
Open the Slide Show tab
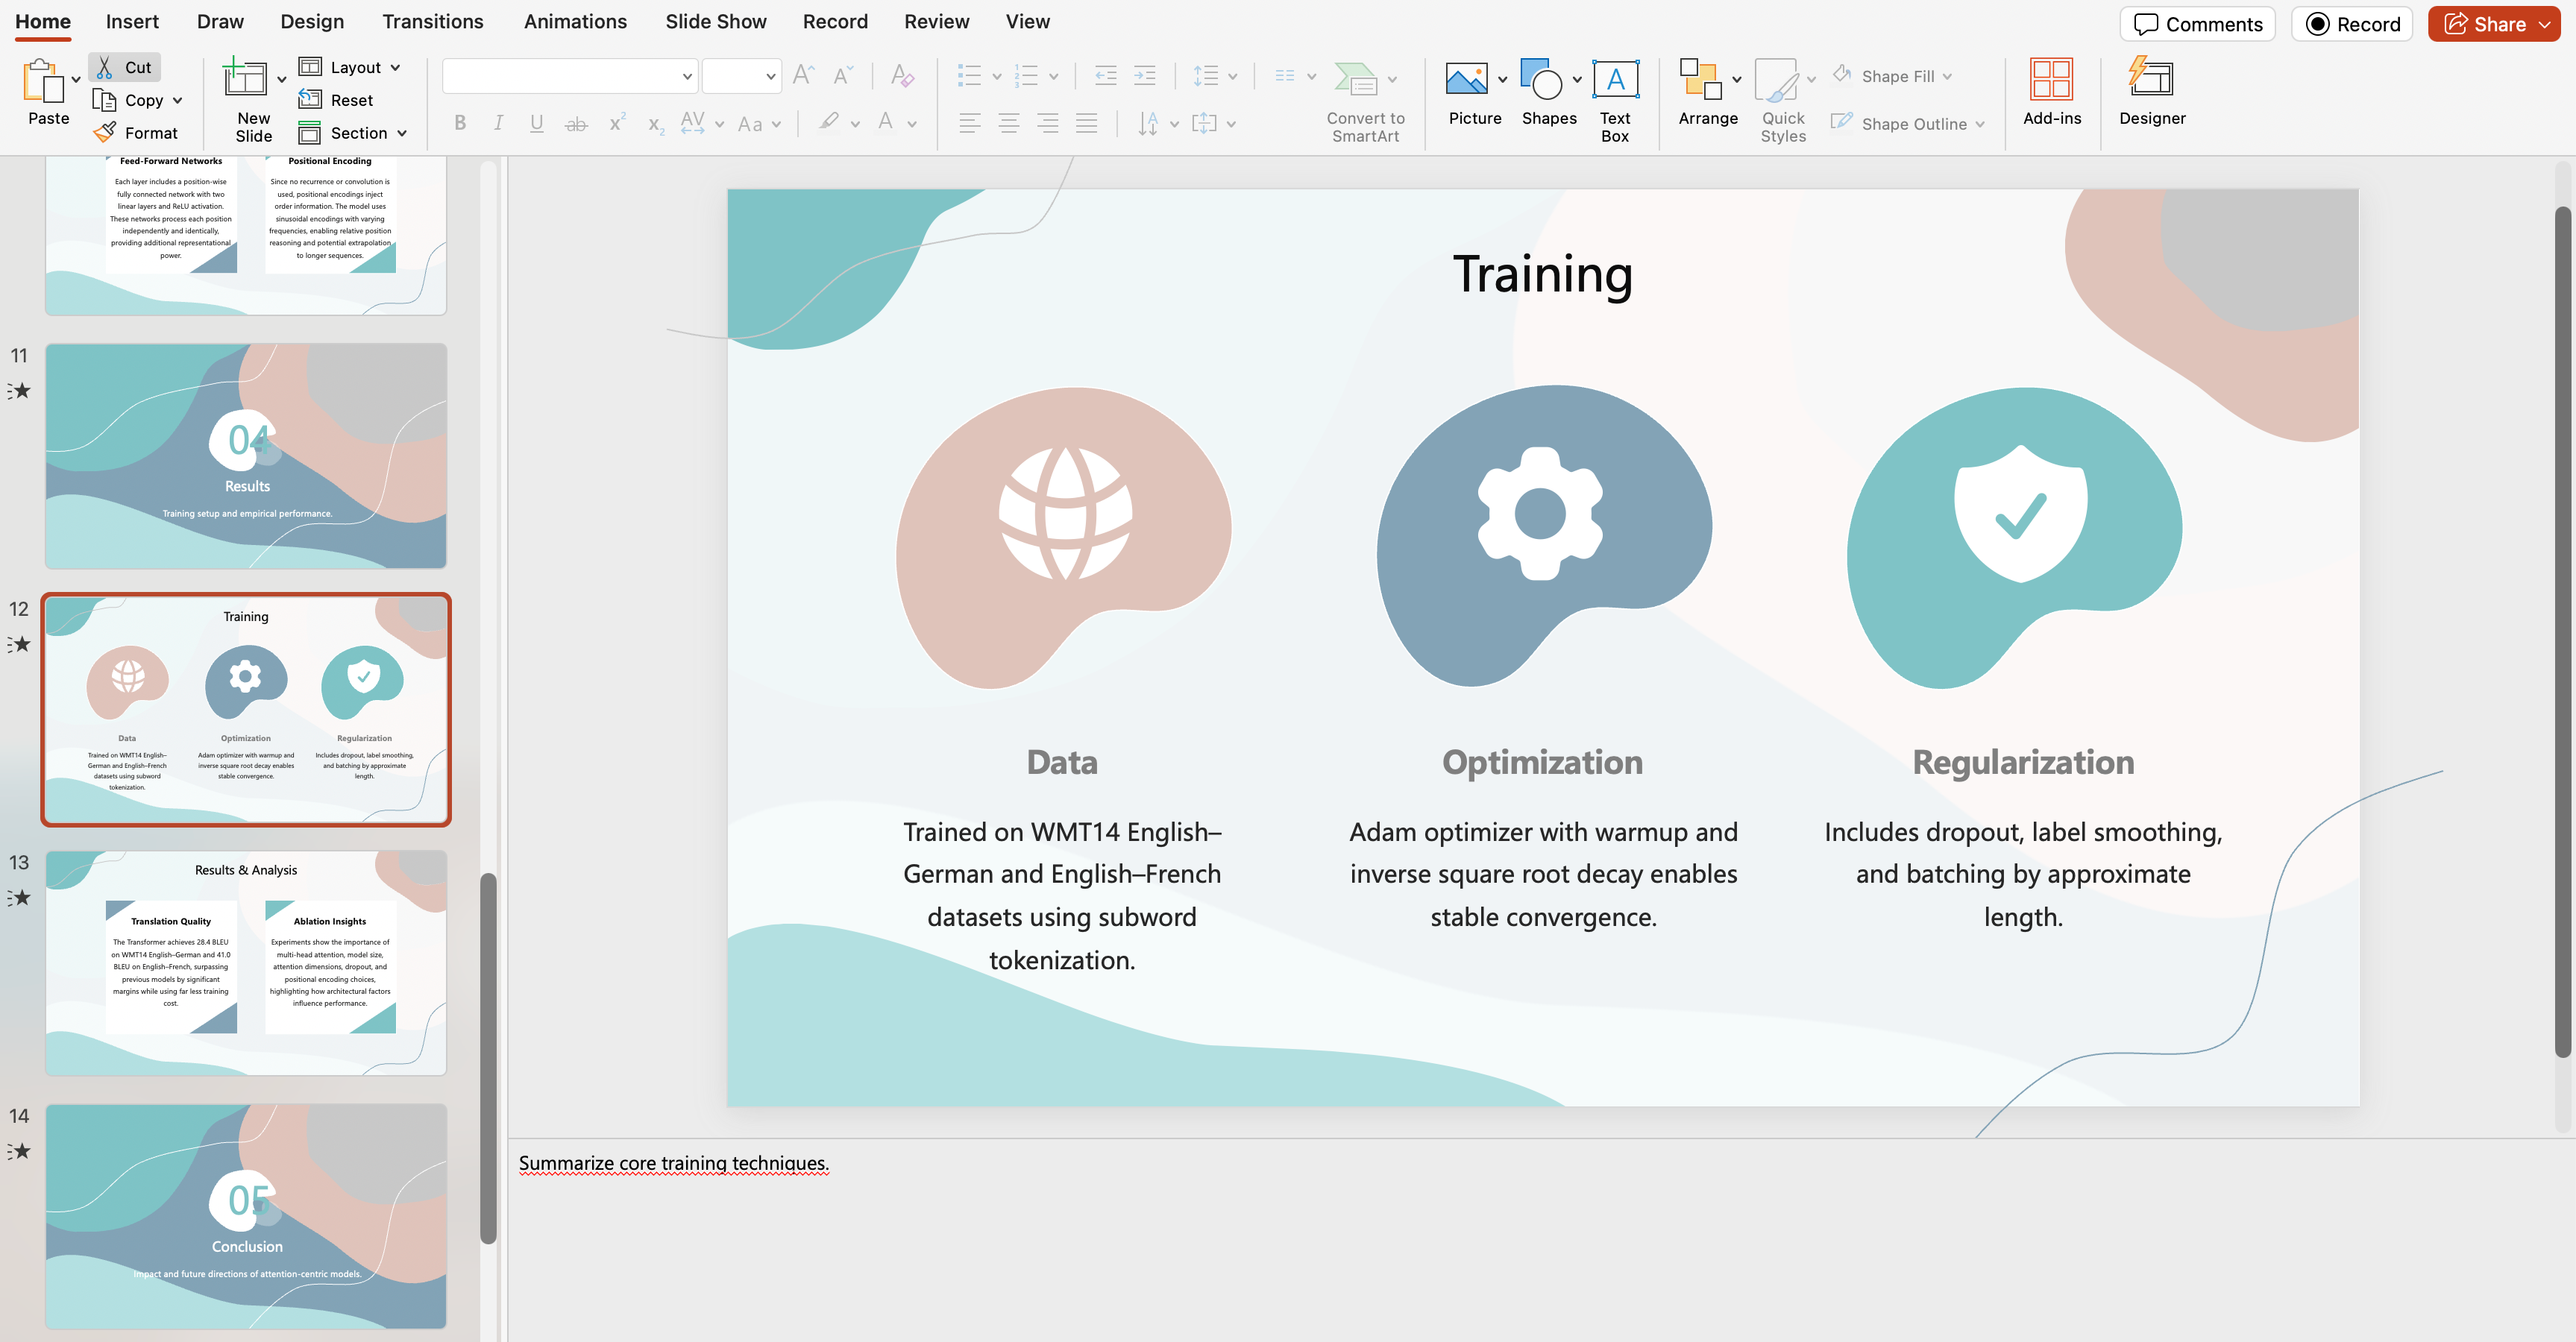point(715,21)
